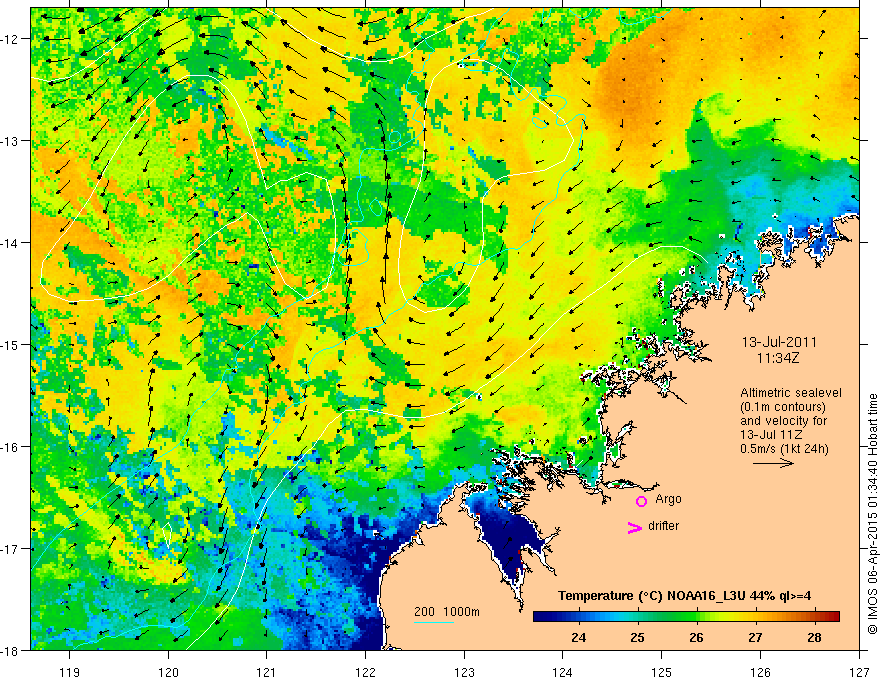Click the colorbar tick label 27

coord(755,638)
